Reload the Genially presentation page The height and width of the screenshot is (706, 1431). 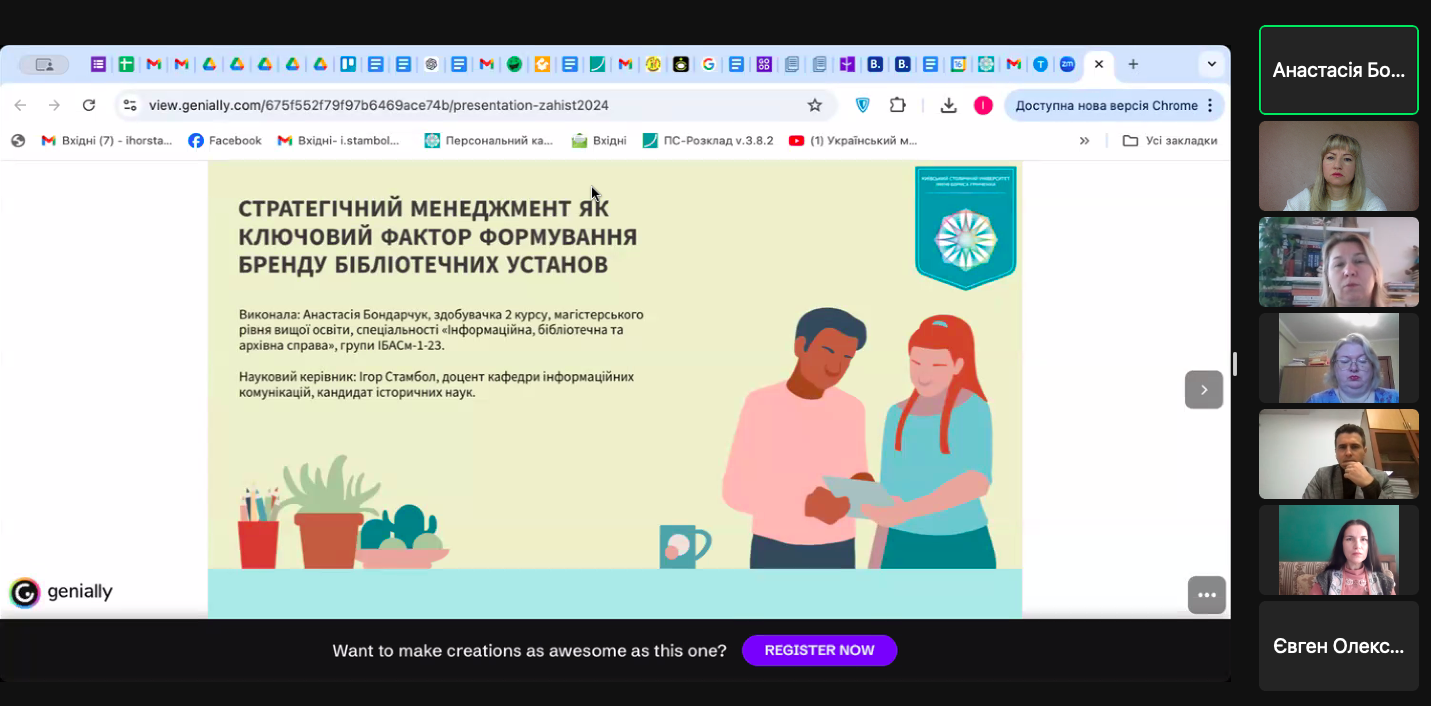pyautogui.click(x=89, y=105)
